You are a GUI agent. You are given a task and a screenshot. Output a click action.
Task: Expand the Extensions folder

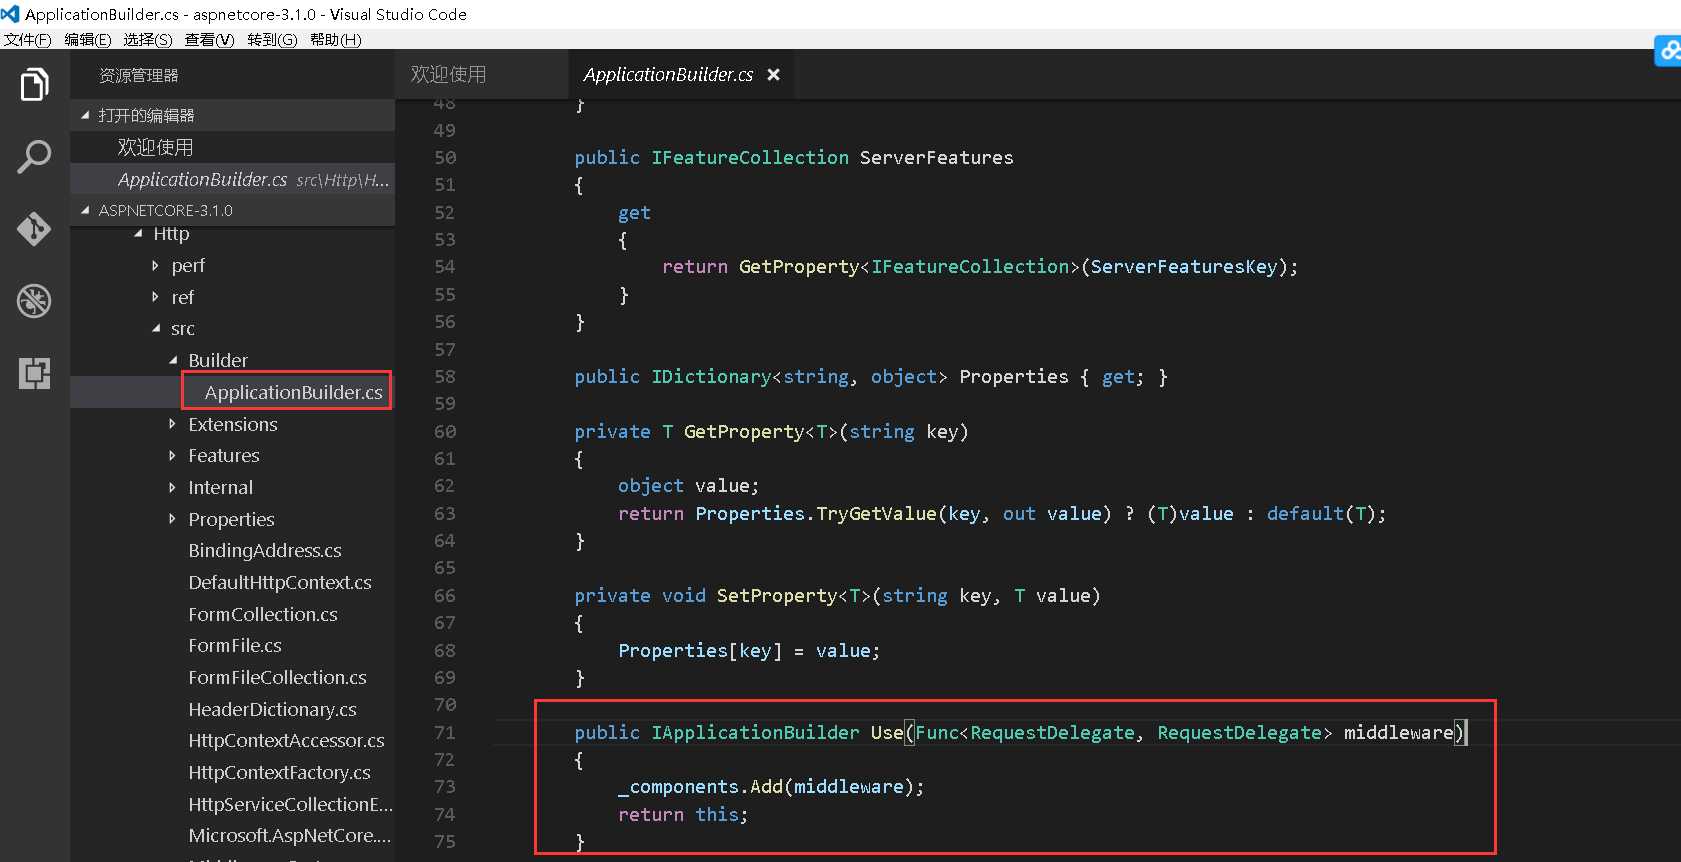172,424
